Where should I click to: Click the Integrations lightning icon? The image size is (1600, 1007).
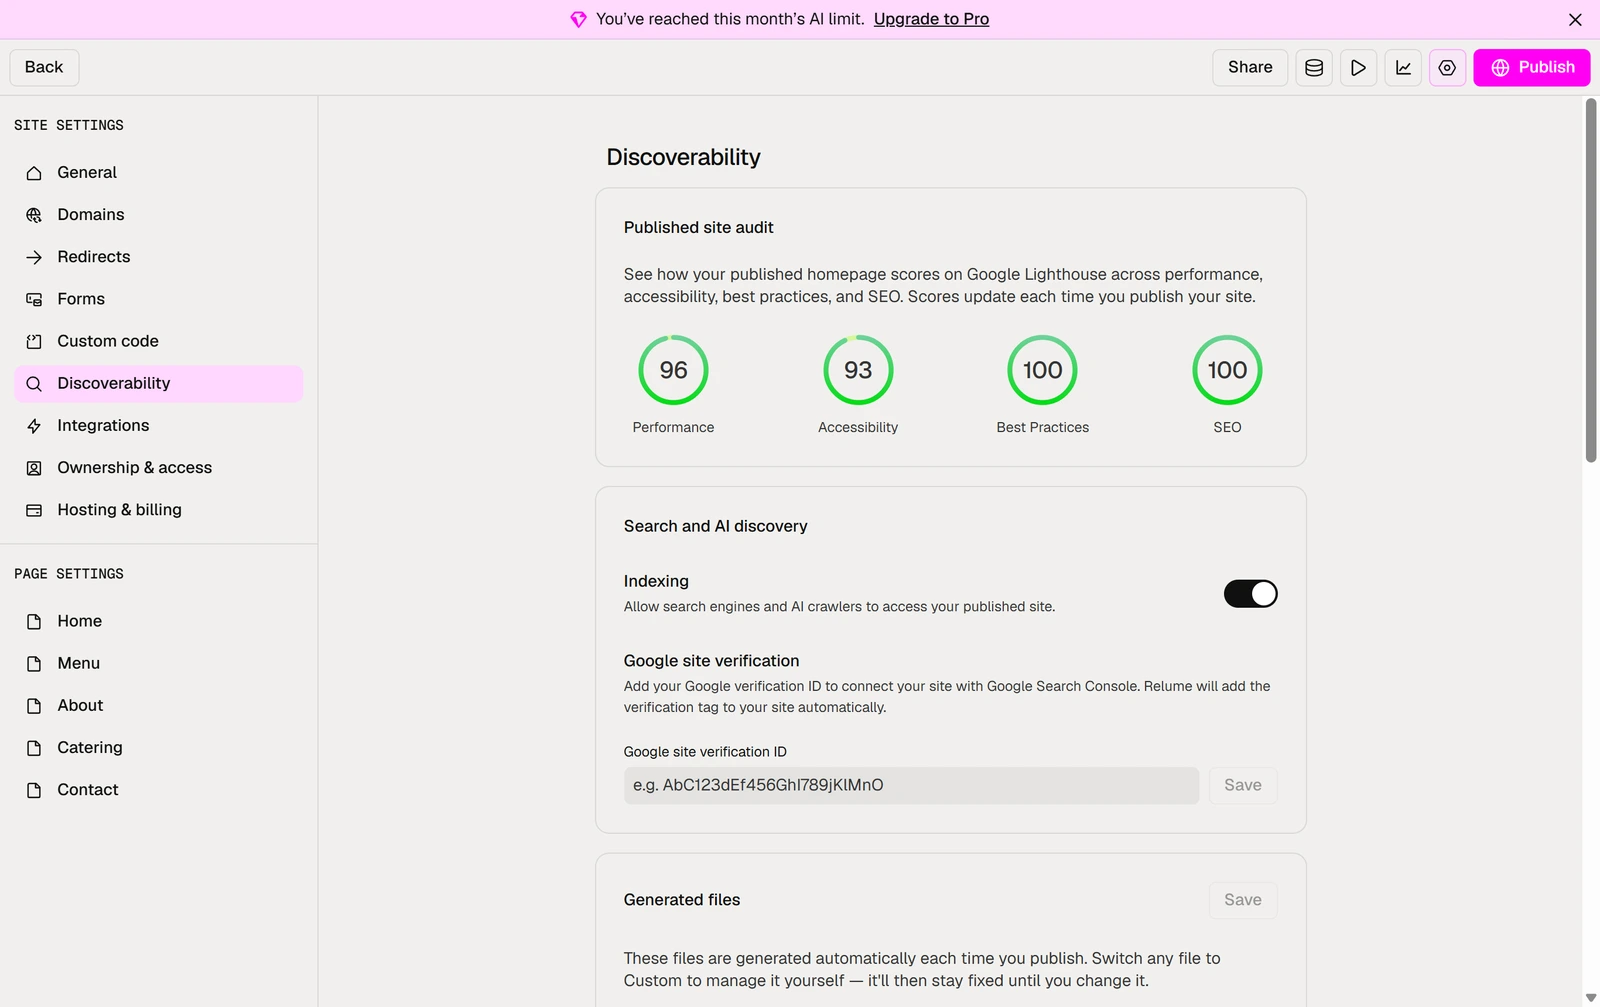pyautogui.click(x=34, y=426)
